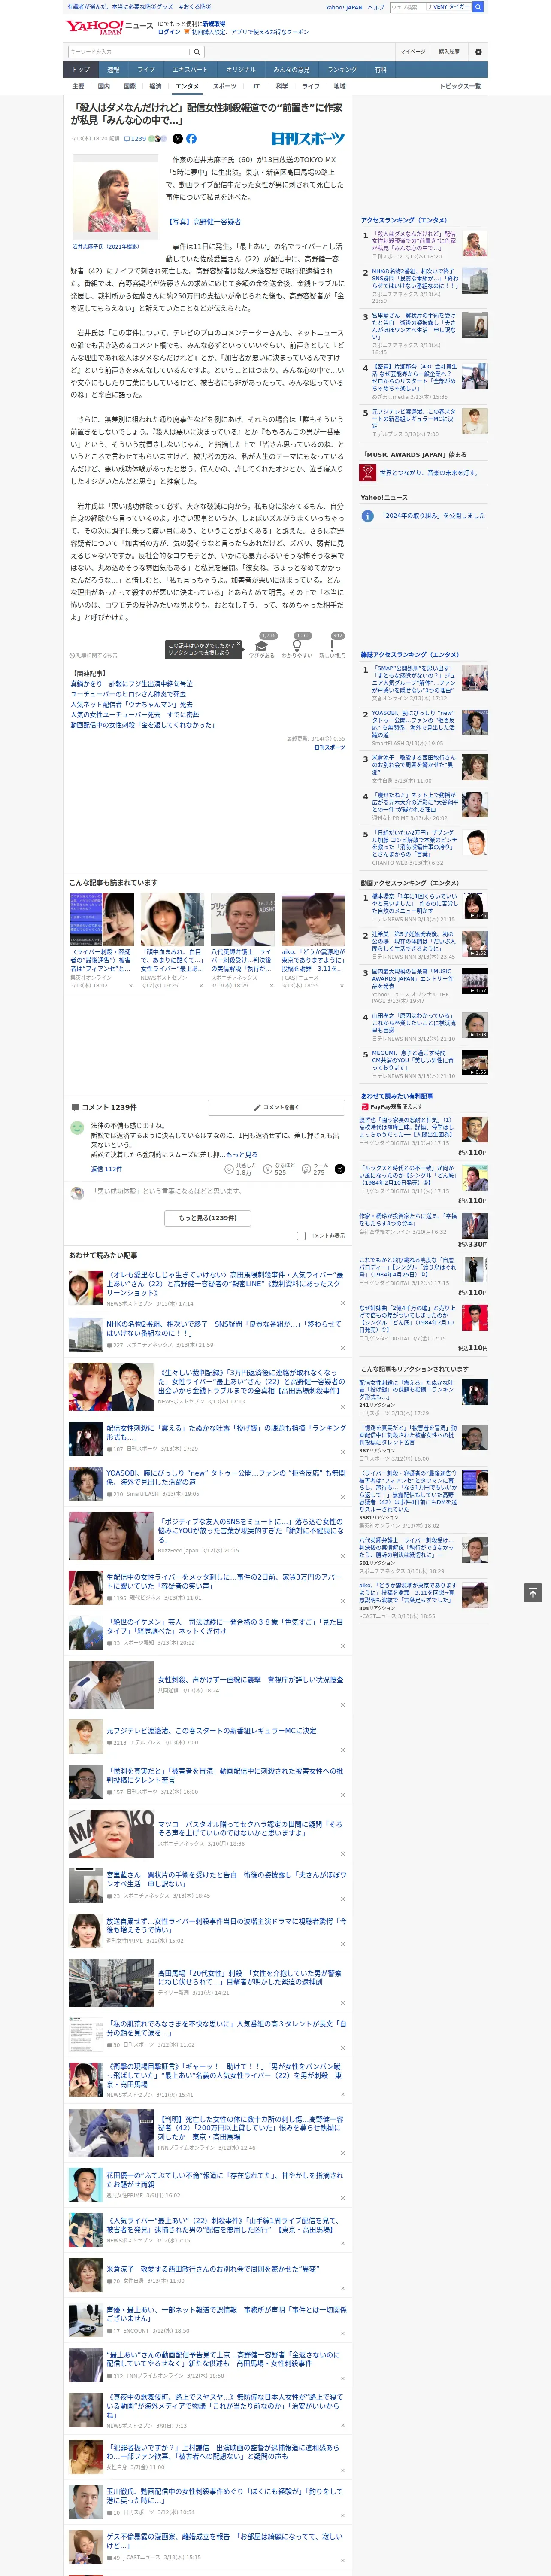Open the 1239 comments count icon
551x2576 pixels.
point(135,139)
